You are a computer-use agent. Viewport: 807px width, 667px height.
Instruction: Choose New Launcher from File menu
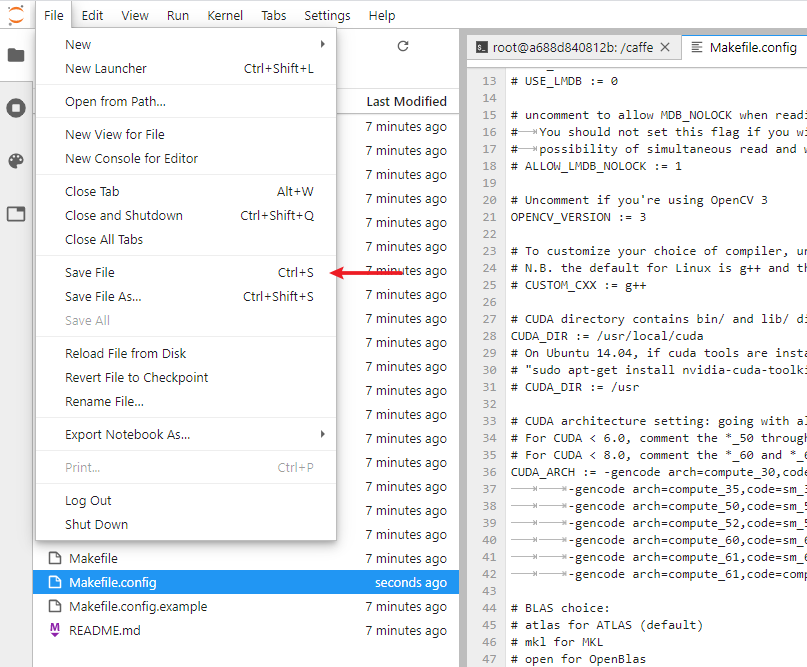click(x=186, y=68)
